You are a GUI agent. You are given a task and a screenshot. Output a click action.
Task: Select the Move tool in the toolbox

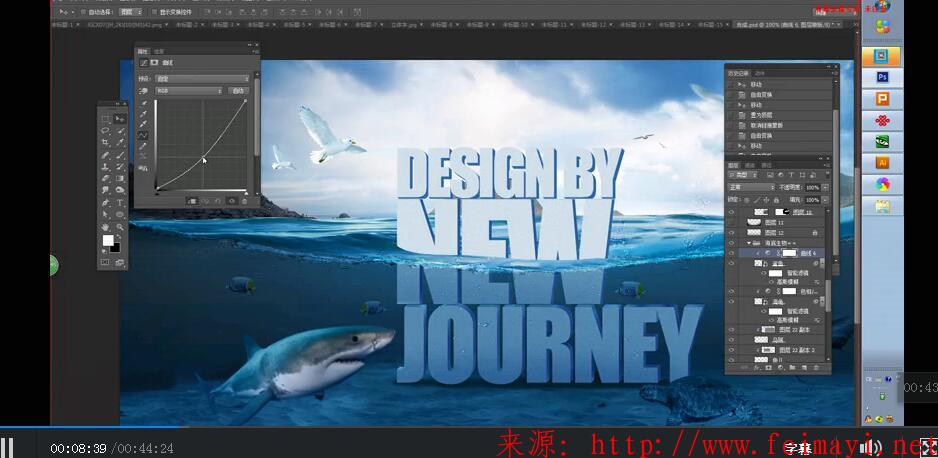pos(120,119)
